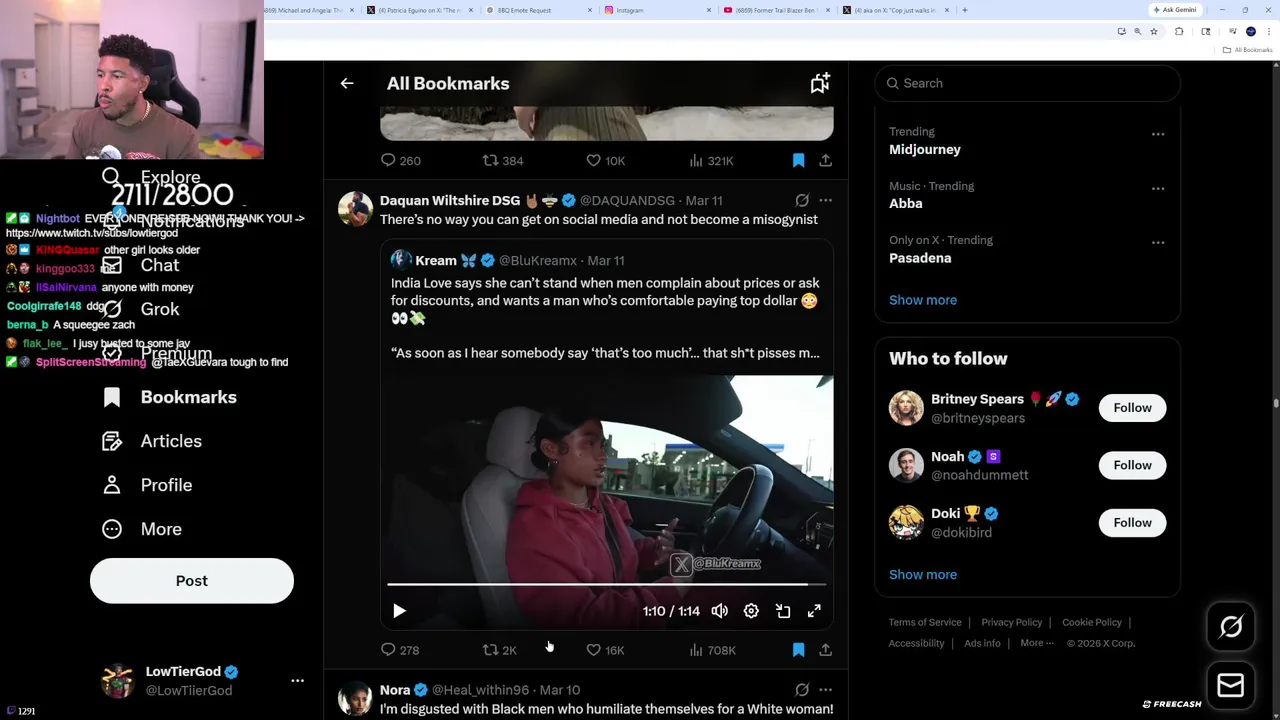1280x720 pixels.
Task: Follow Britney Spears
Action: click(1132, 408)
